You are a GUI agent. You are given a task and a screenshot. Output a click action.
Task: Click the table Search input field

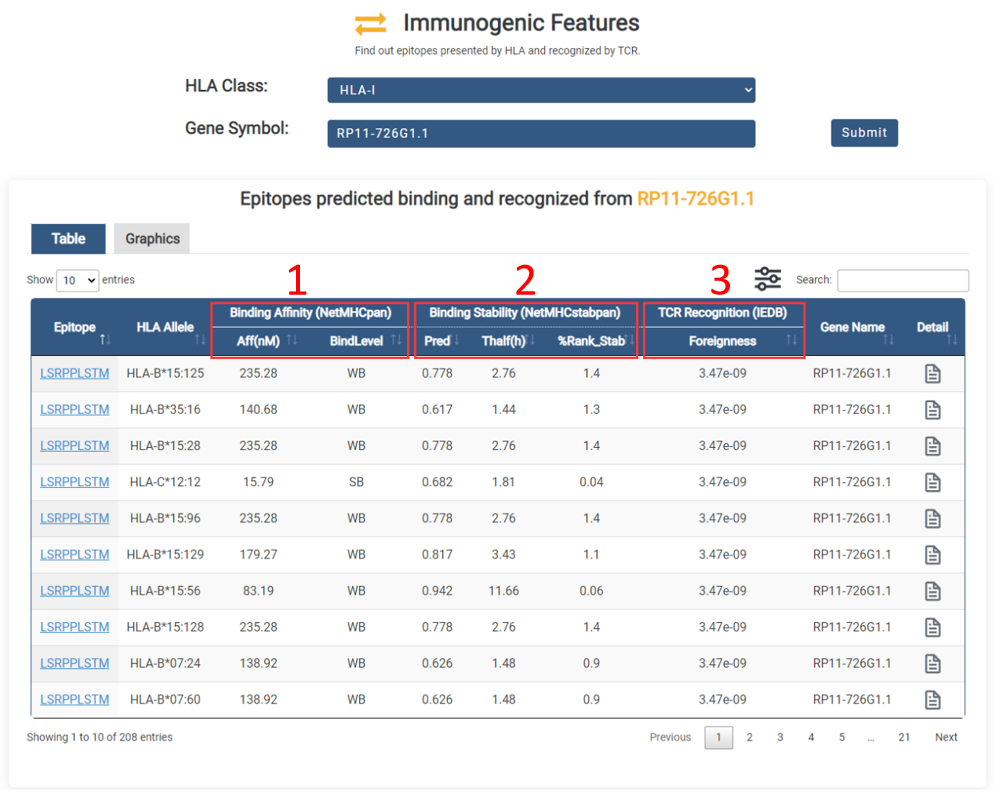[902, 280]
